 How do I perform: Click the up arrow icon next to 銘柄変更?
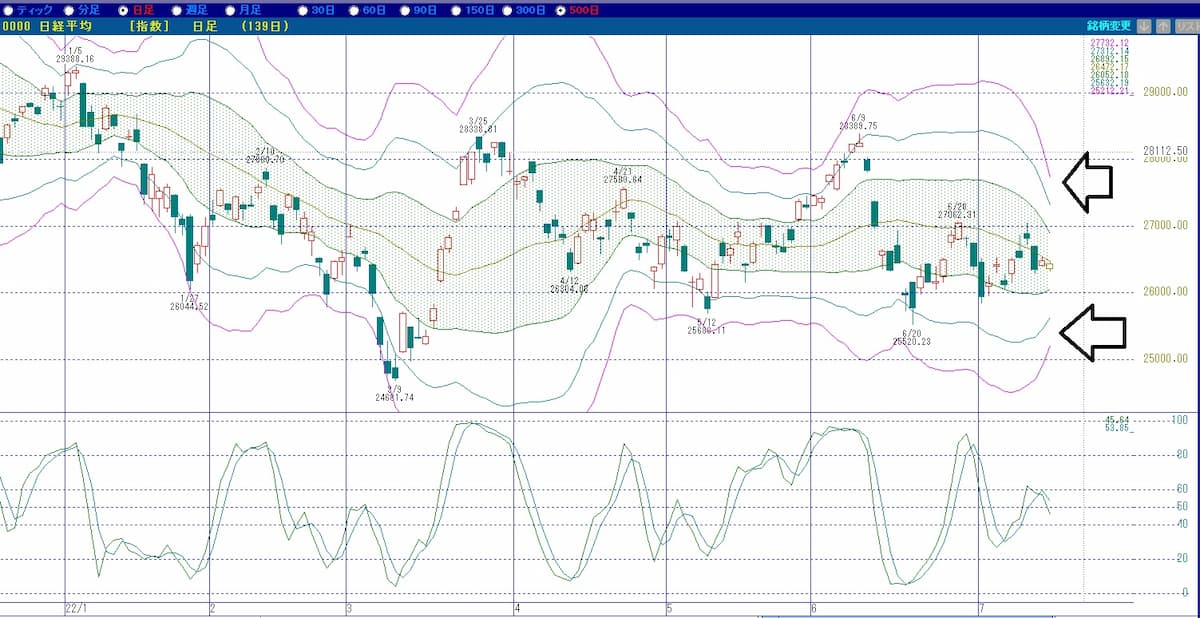[1164, 27]
